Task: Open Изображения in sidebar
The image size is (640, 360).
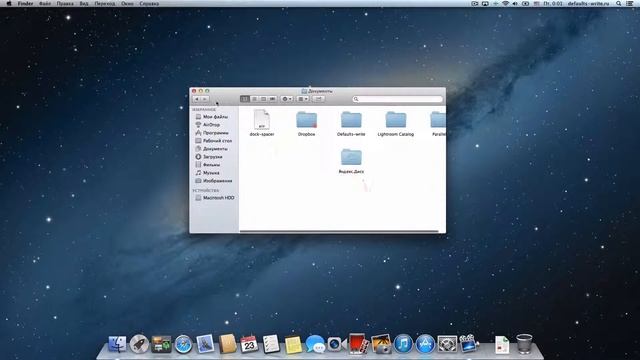Action: [214, 180]
